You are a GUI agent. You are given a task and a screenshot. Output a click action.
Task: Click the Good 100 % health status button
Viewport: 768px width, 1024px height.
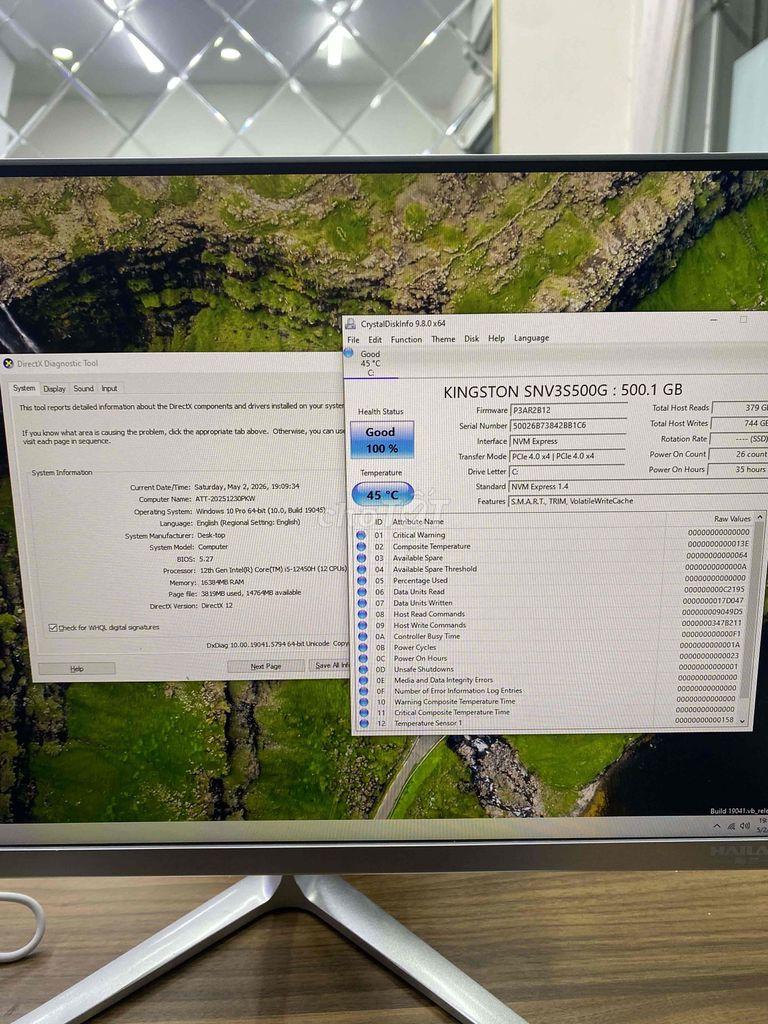[x=381, y=440]
